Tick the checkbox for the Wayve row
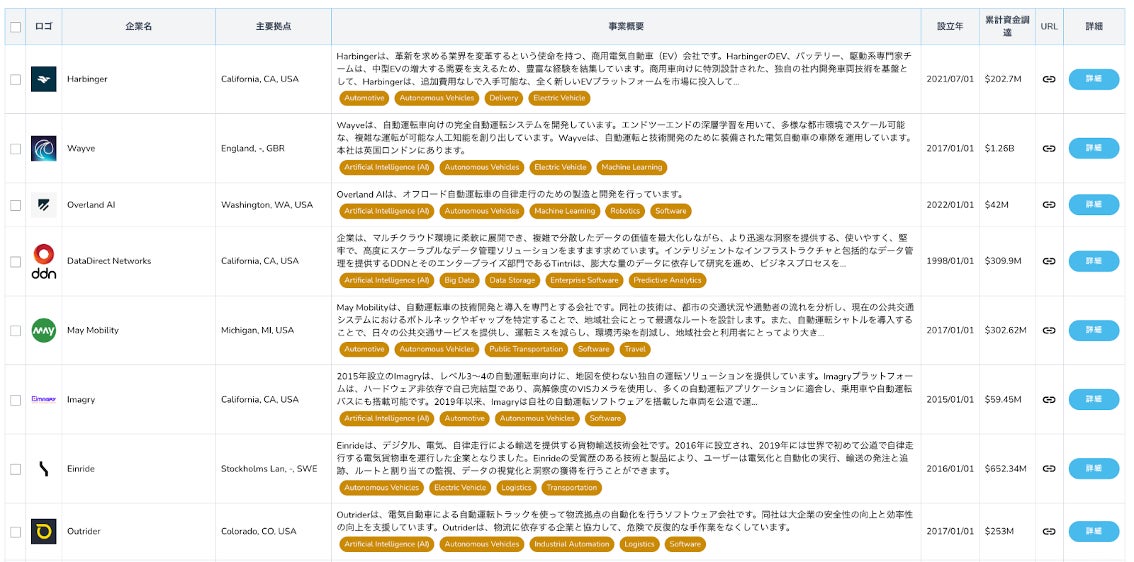Viewport: 1134px width, 562px height. pyautogui.click(x=15, y=149)
